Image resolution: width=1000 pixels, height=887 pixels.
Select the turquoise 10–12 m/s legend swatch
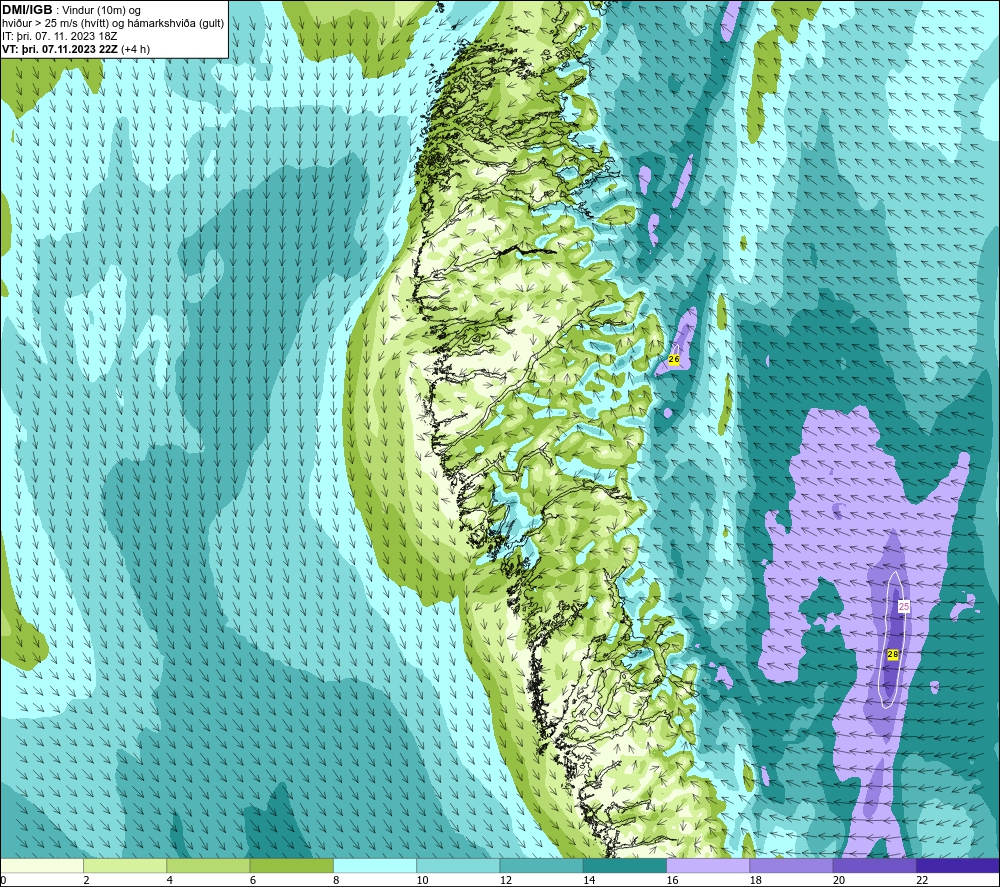[458, 865]
